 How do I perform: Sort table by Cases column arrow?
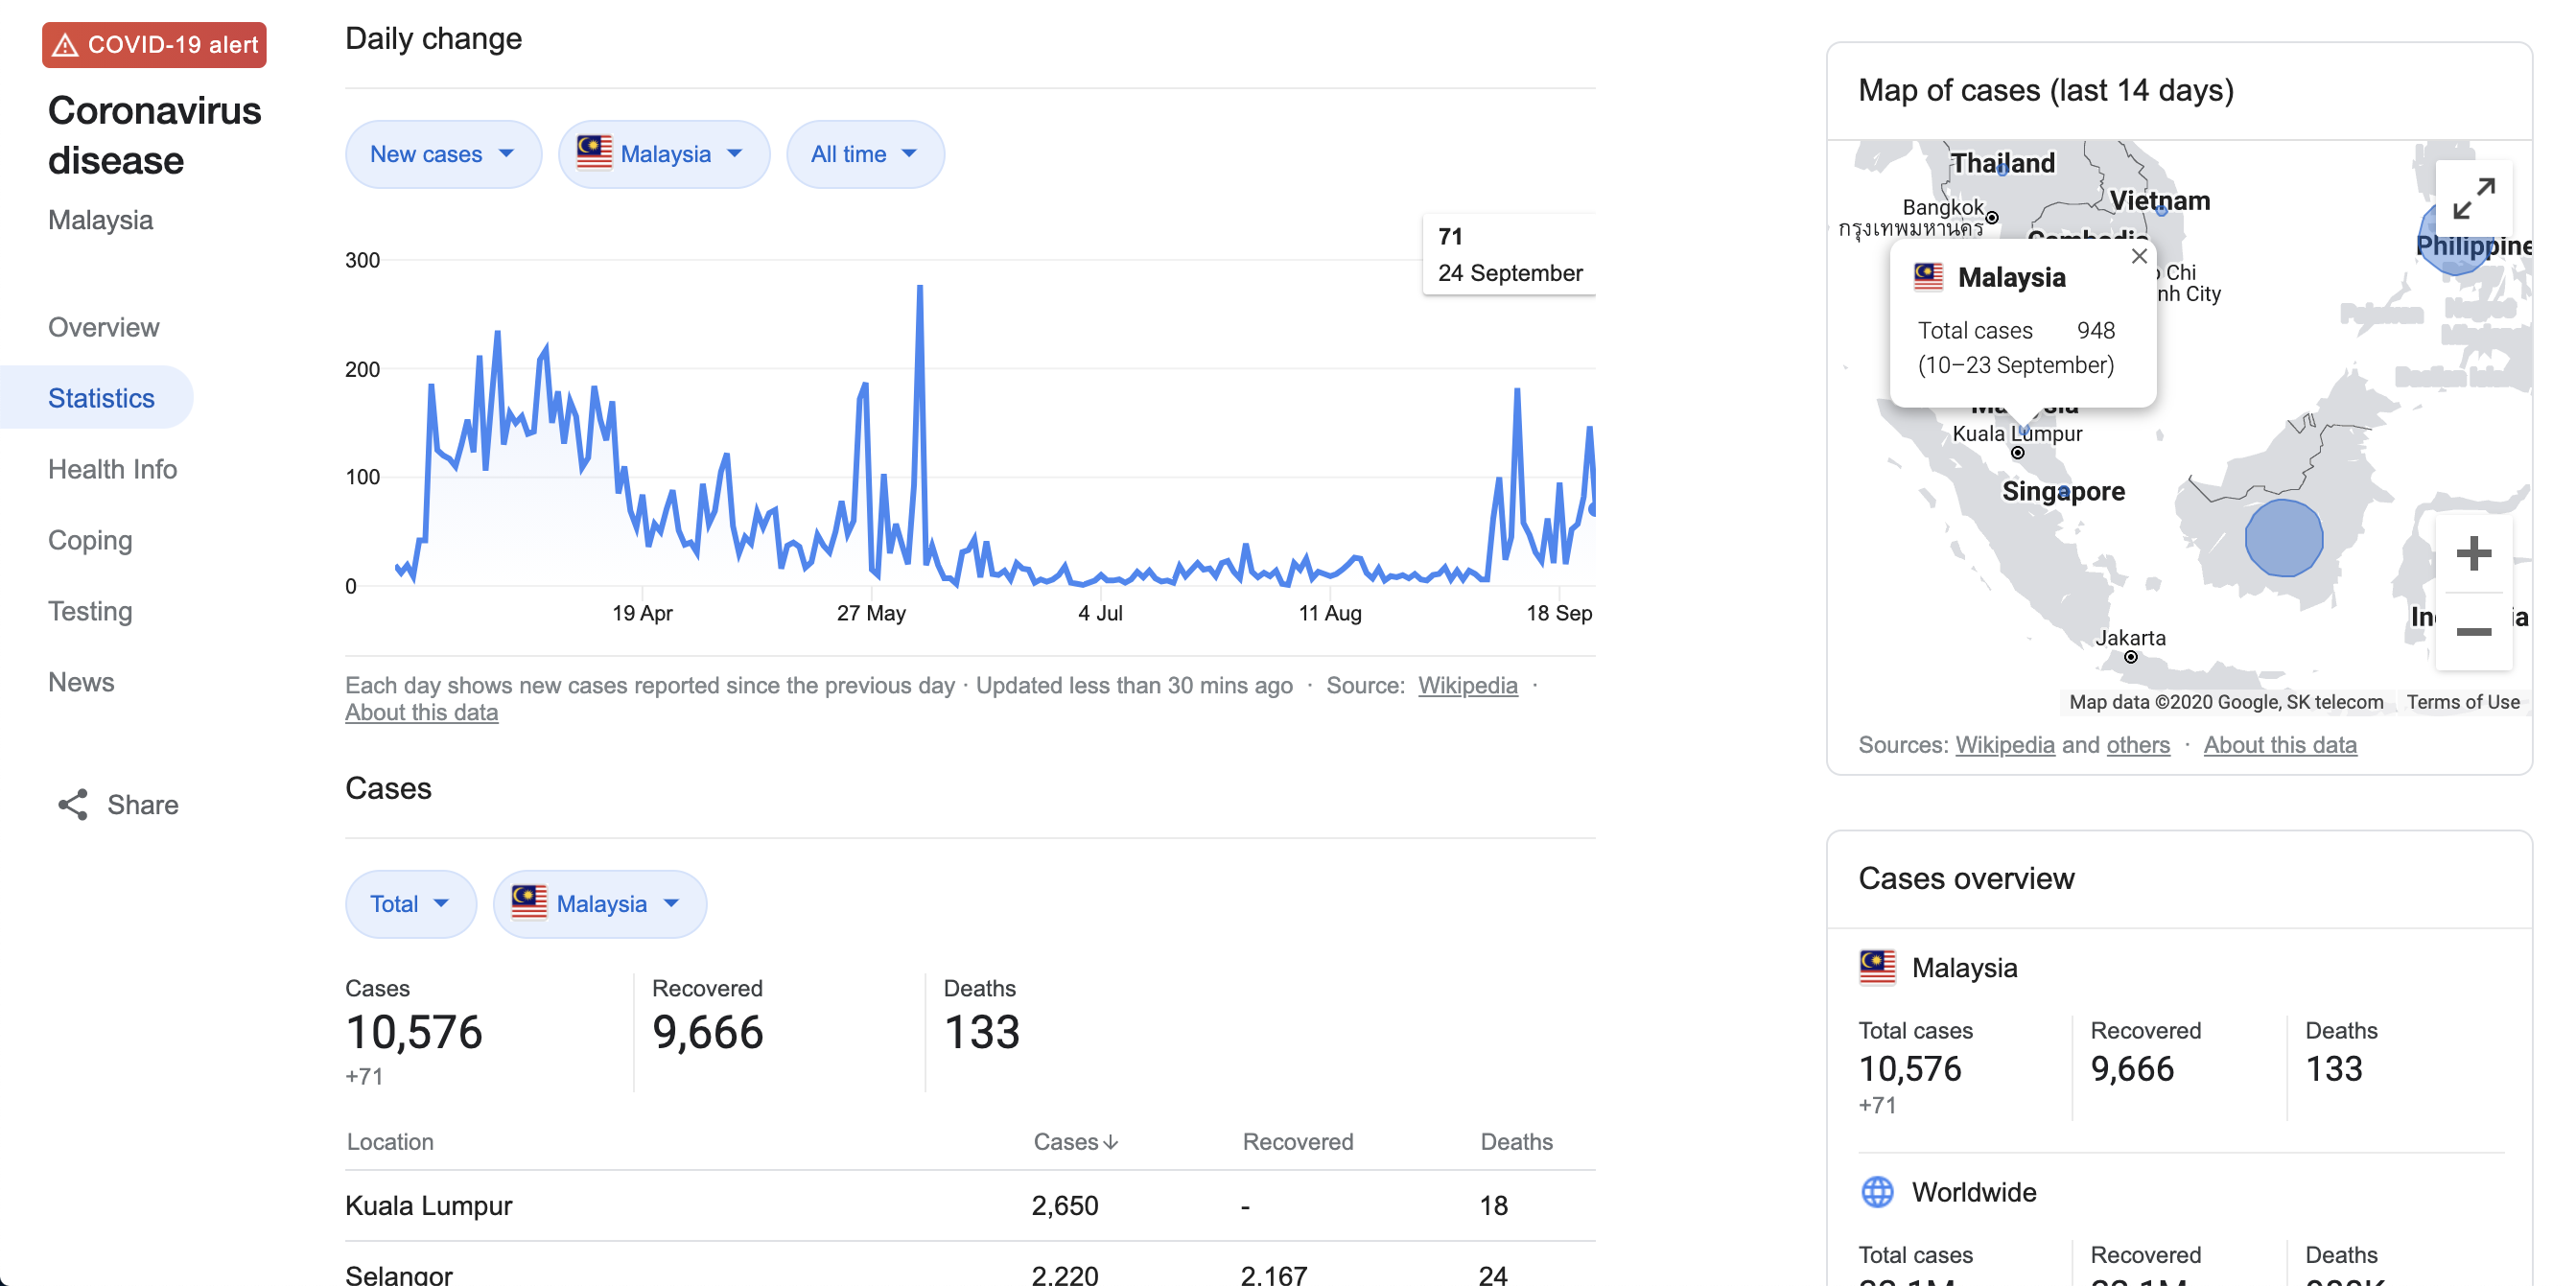[1110, 1141]
